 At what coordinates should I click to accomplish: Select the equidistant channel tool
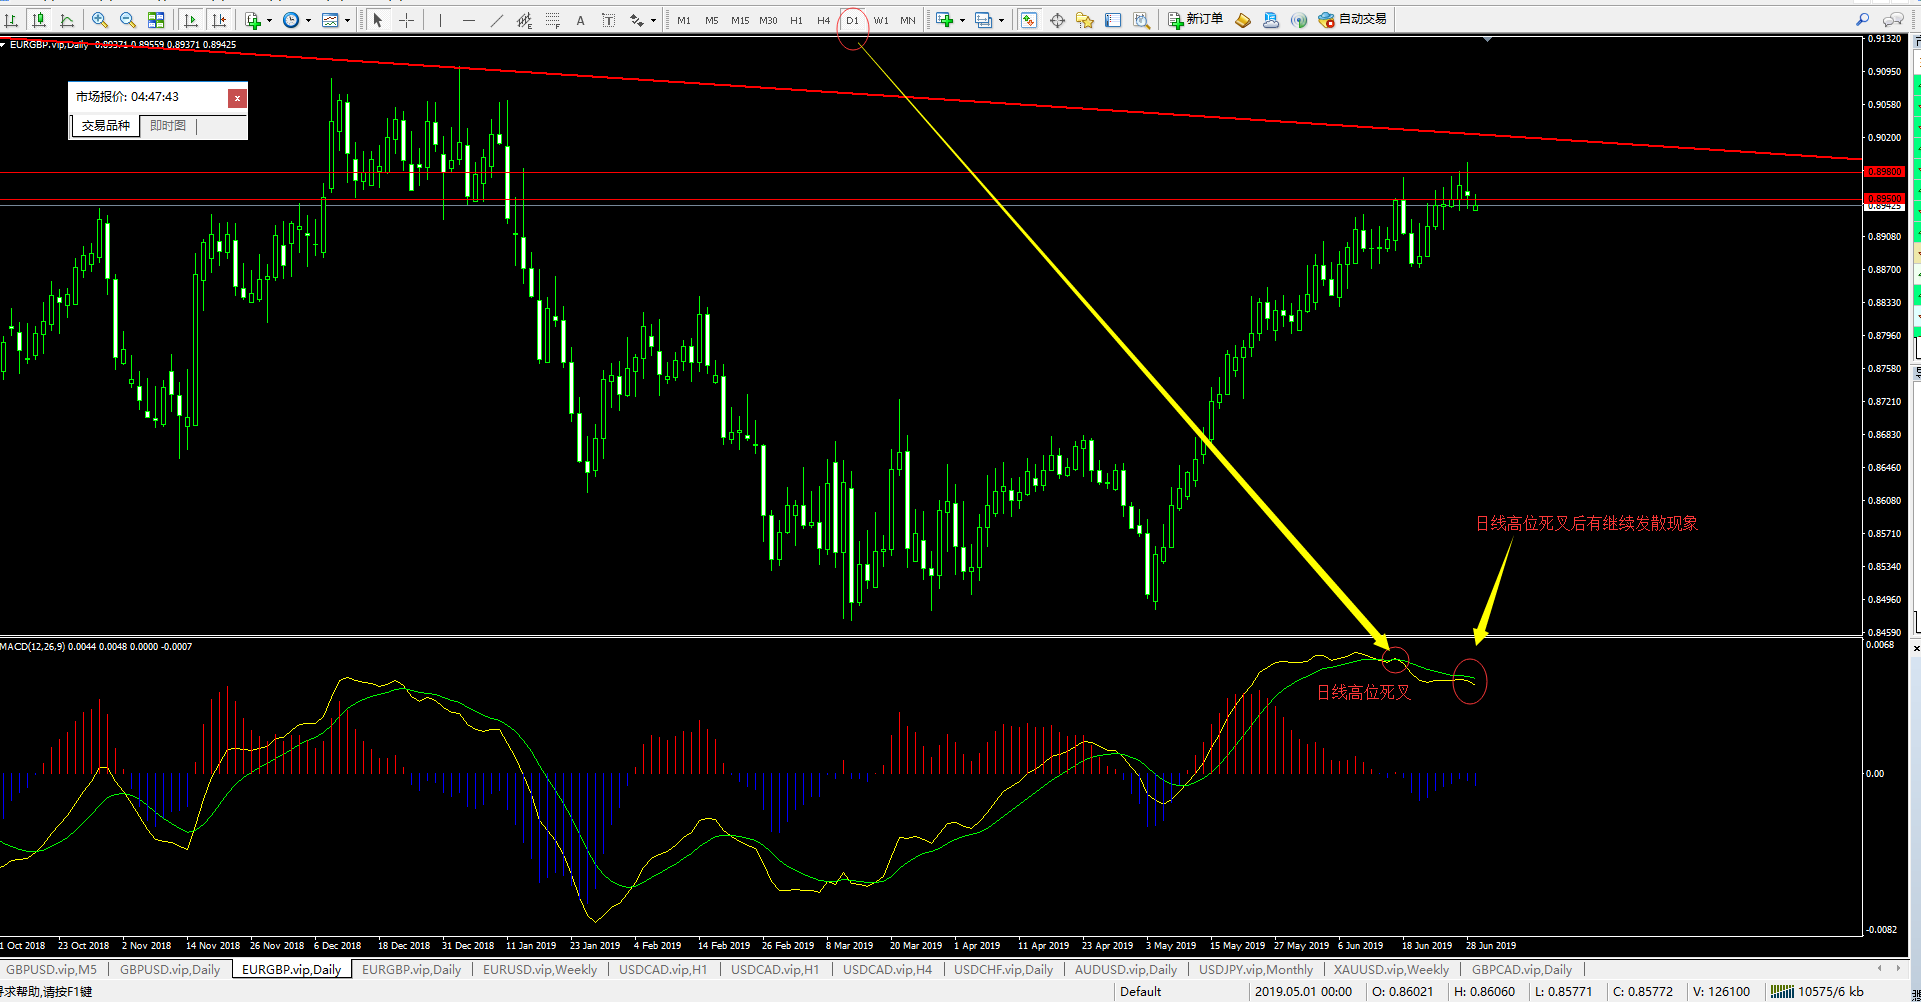524,20
